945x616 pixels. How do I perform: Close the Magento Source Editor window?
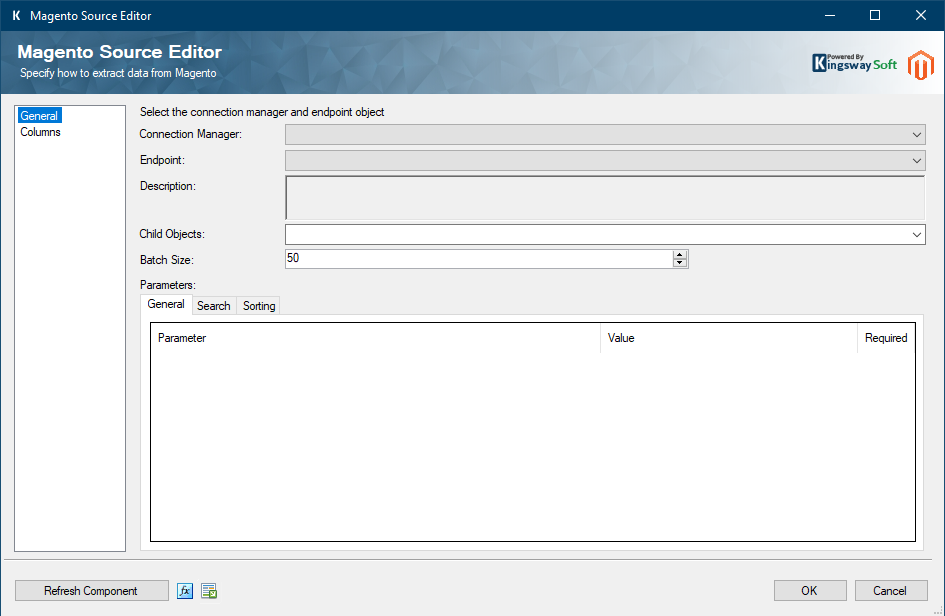point(921,16)
